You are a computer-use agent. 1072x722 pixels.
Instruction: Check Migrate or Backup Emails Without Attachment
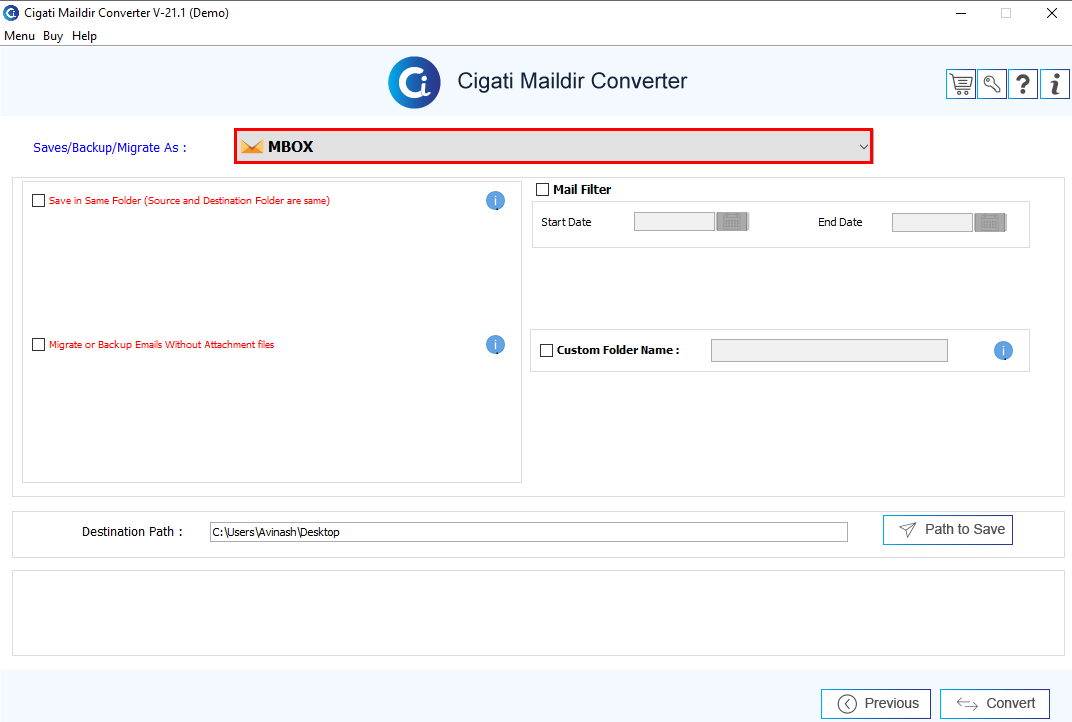[x=38, y=345]
